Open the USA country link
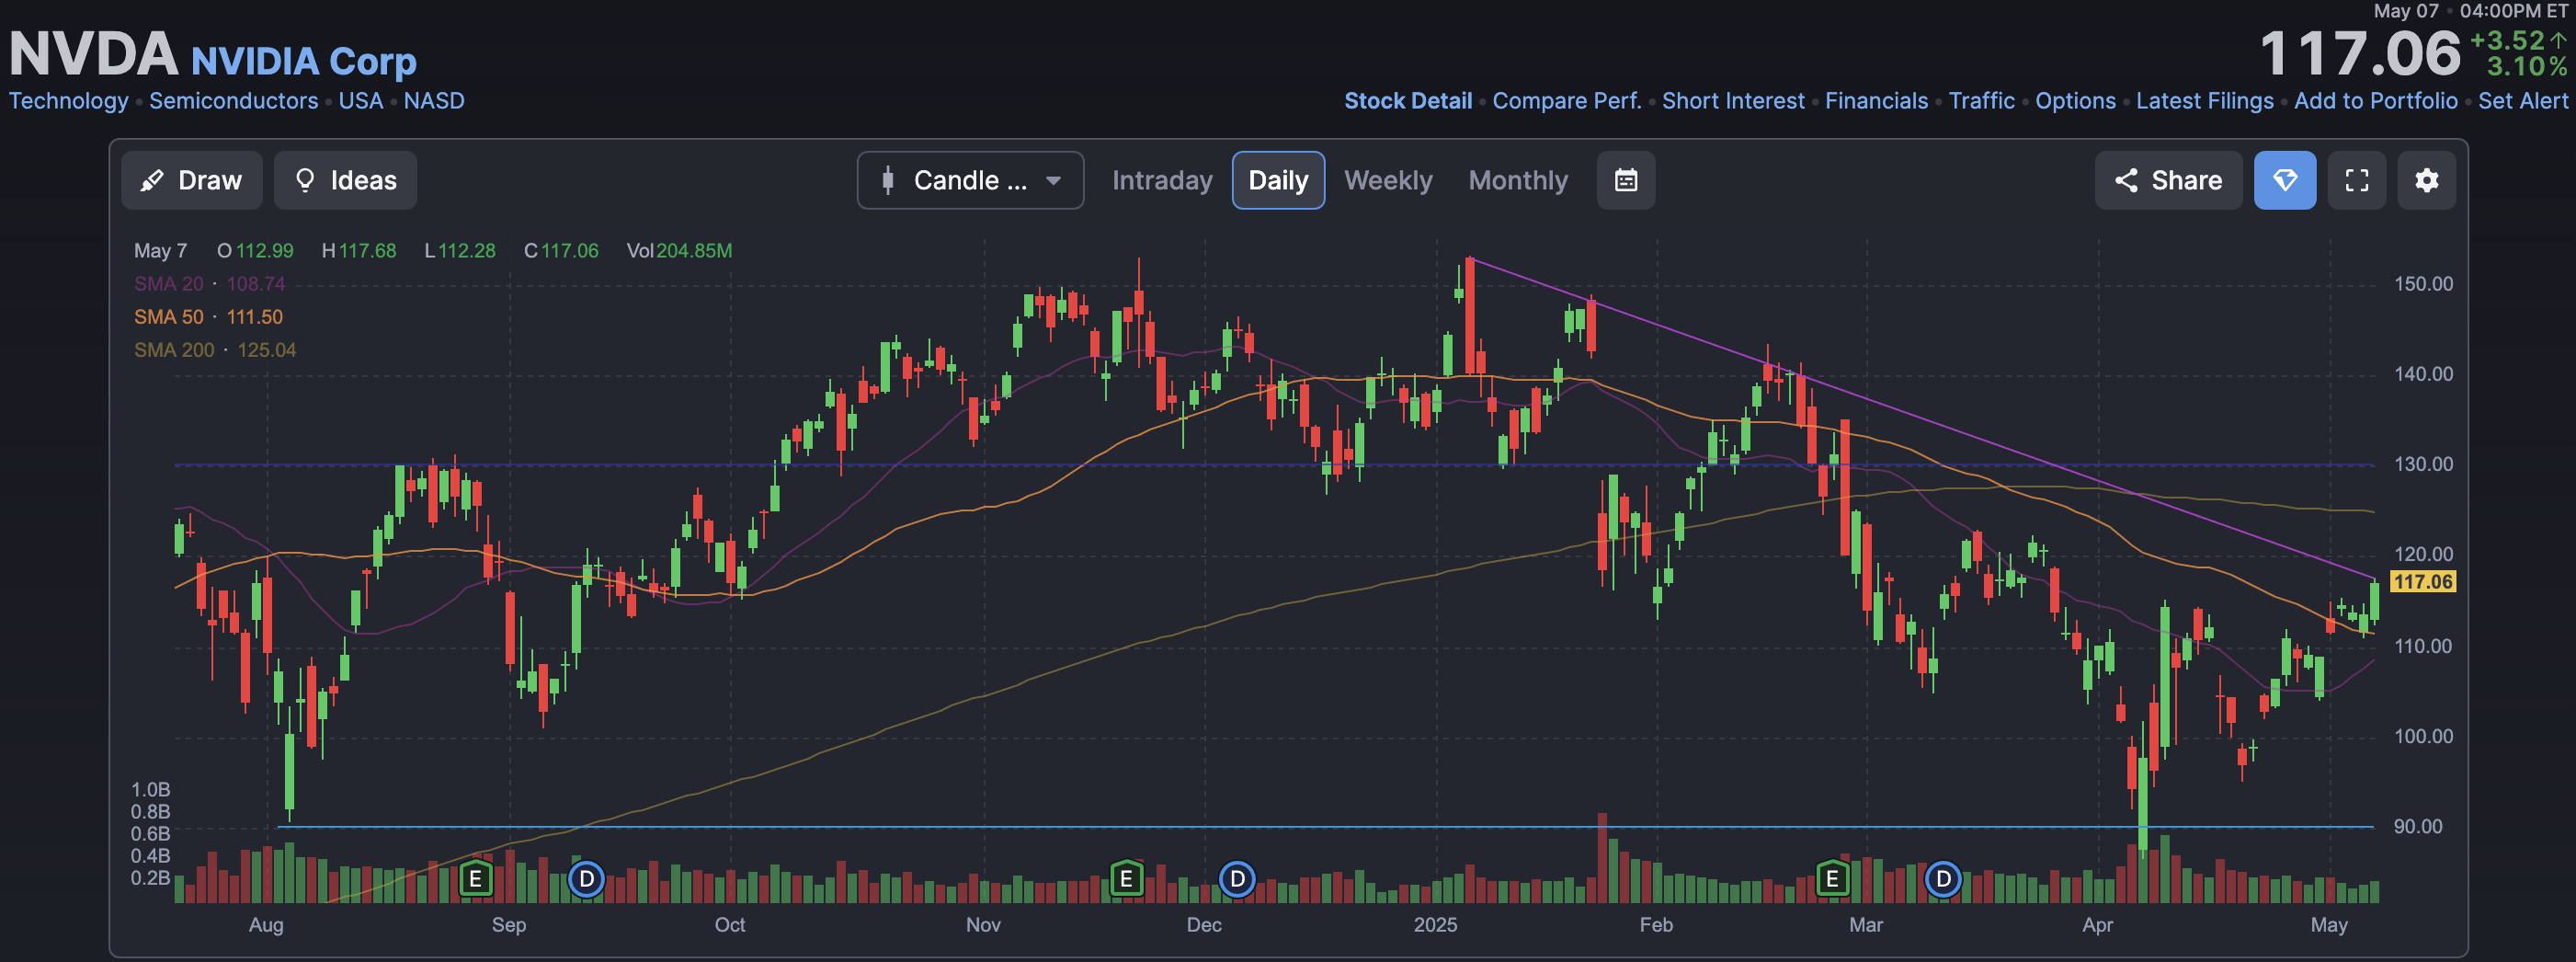 (360, 101)
